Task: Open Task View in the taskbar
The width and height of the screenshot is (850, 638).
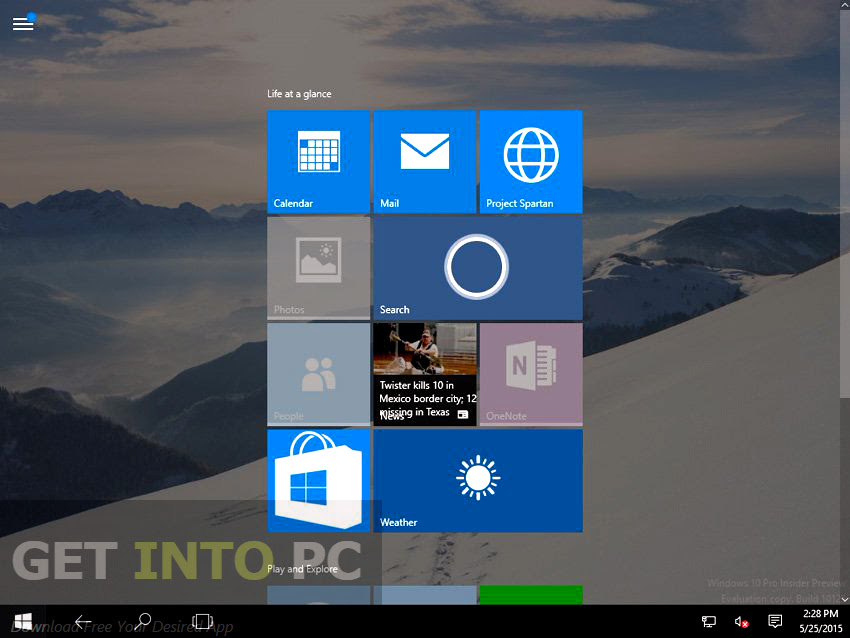Action: 202,621
